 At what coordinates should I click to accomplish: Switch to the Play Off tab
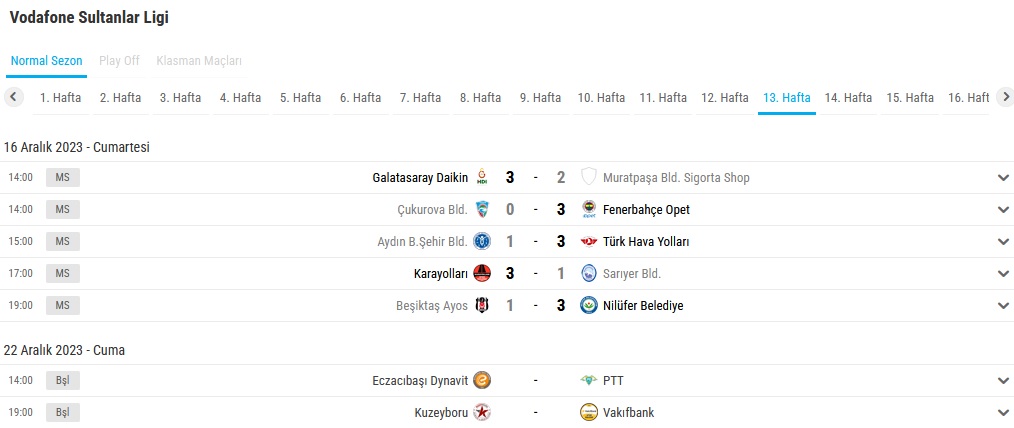119,61
